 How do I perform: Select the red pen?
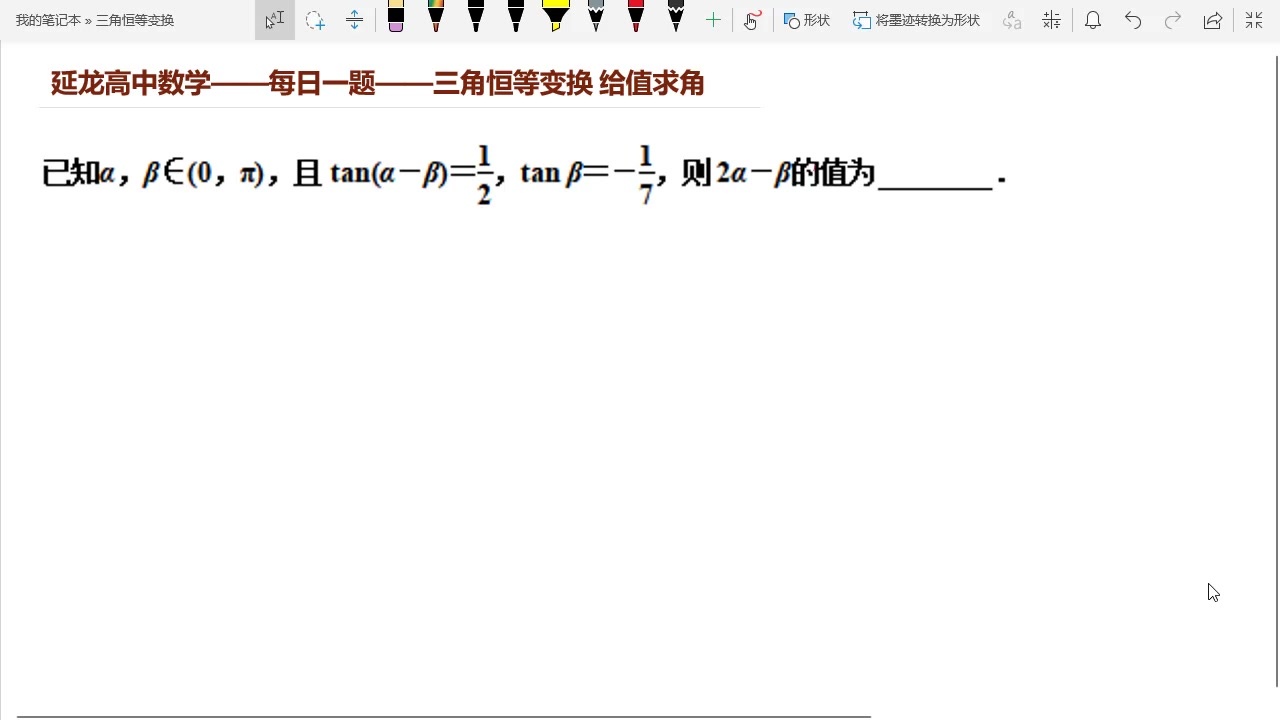[636, 16]
